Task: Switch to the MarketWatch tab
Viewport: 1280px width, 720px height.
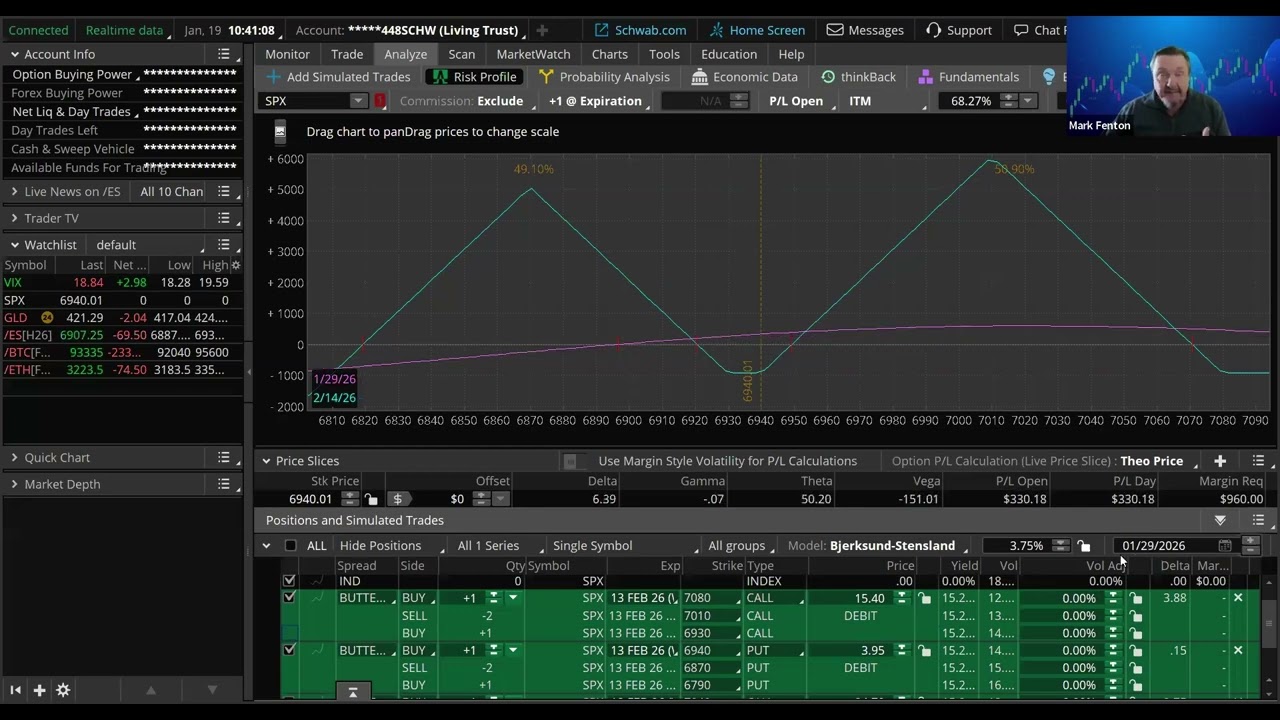Action: point(533,54)
